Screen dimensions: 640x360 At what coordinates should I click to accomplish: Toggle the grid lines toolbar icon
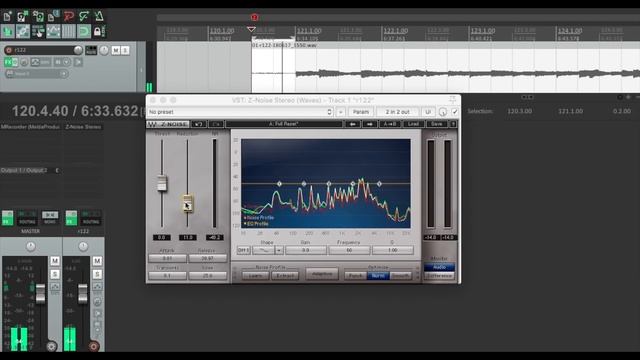coord(68,31)
